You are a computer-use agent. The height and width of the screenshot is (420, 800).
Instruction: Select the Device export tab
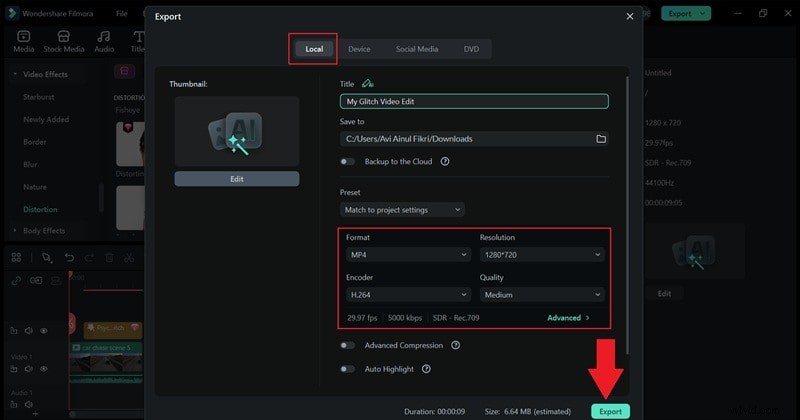click(359, 49)
